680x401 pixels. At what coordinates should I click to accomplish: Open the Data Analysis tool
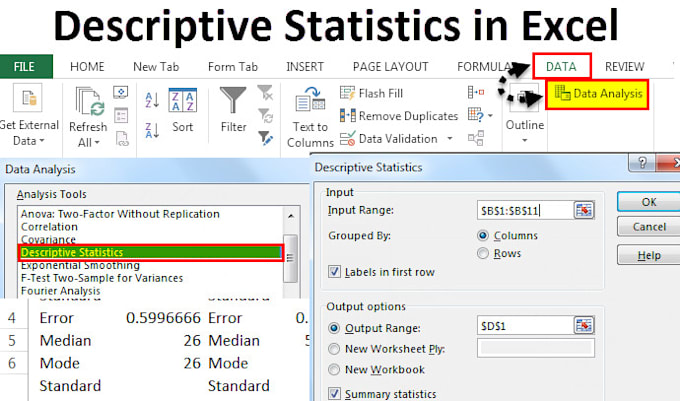click(598, 94)
